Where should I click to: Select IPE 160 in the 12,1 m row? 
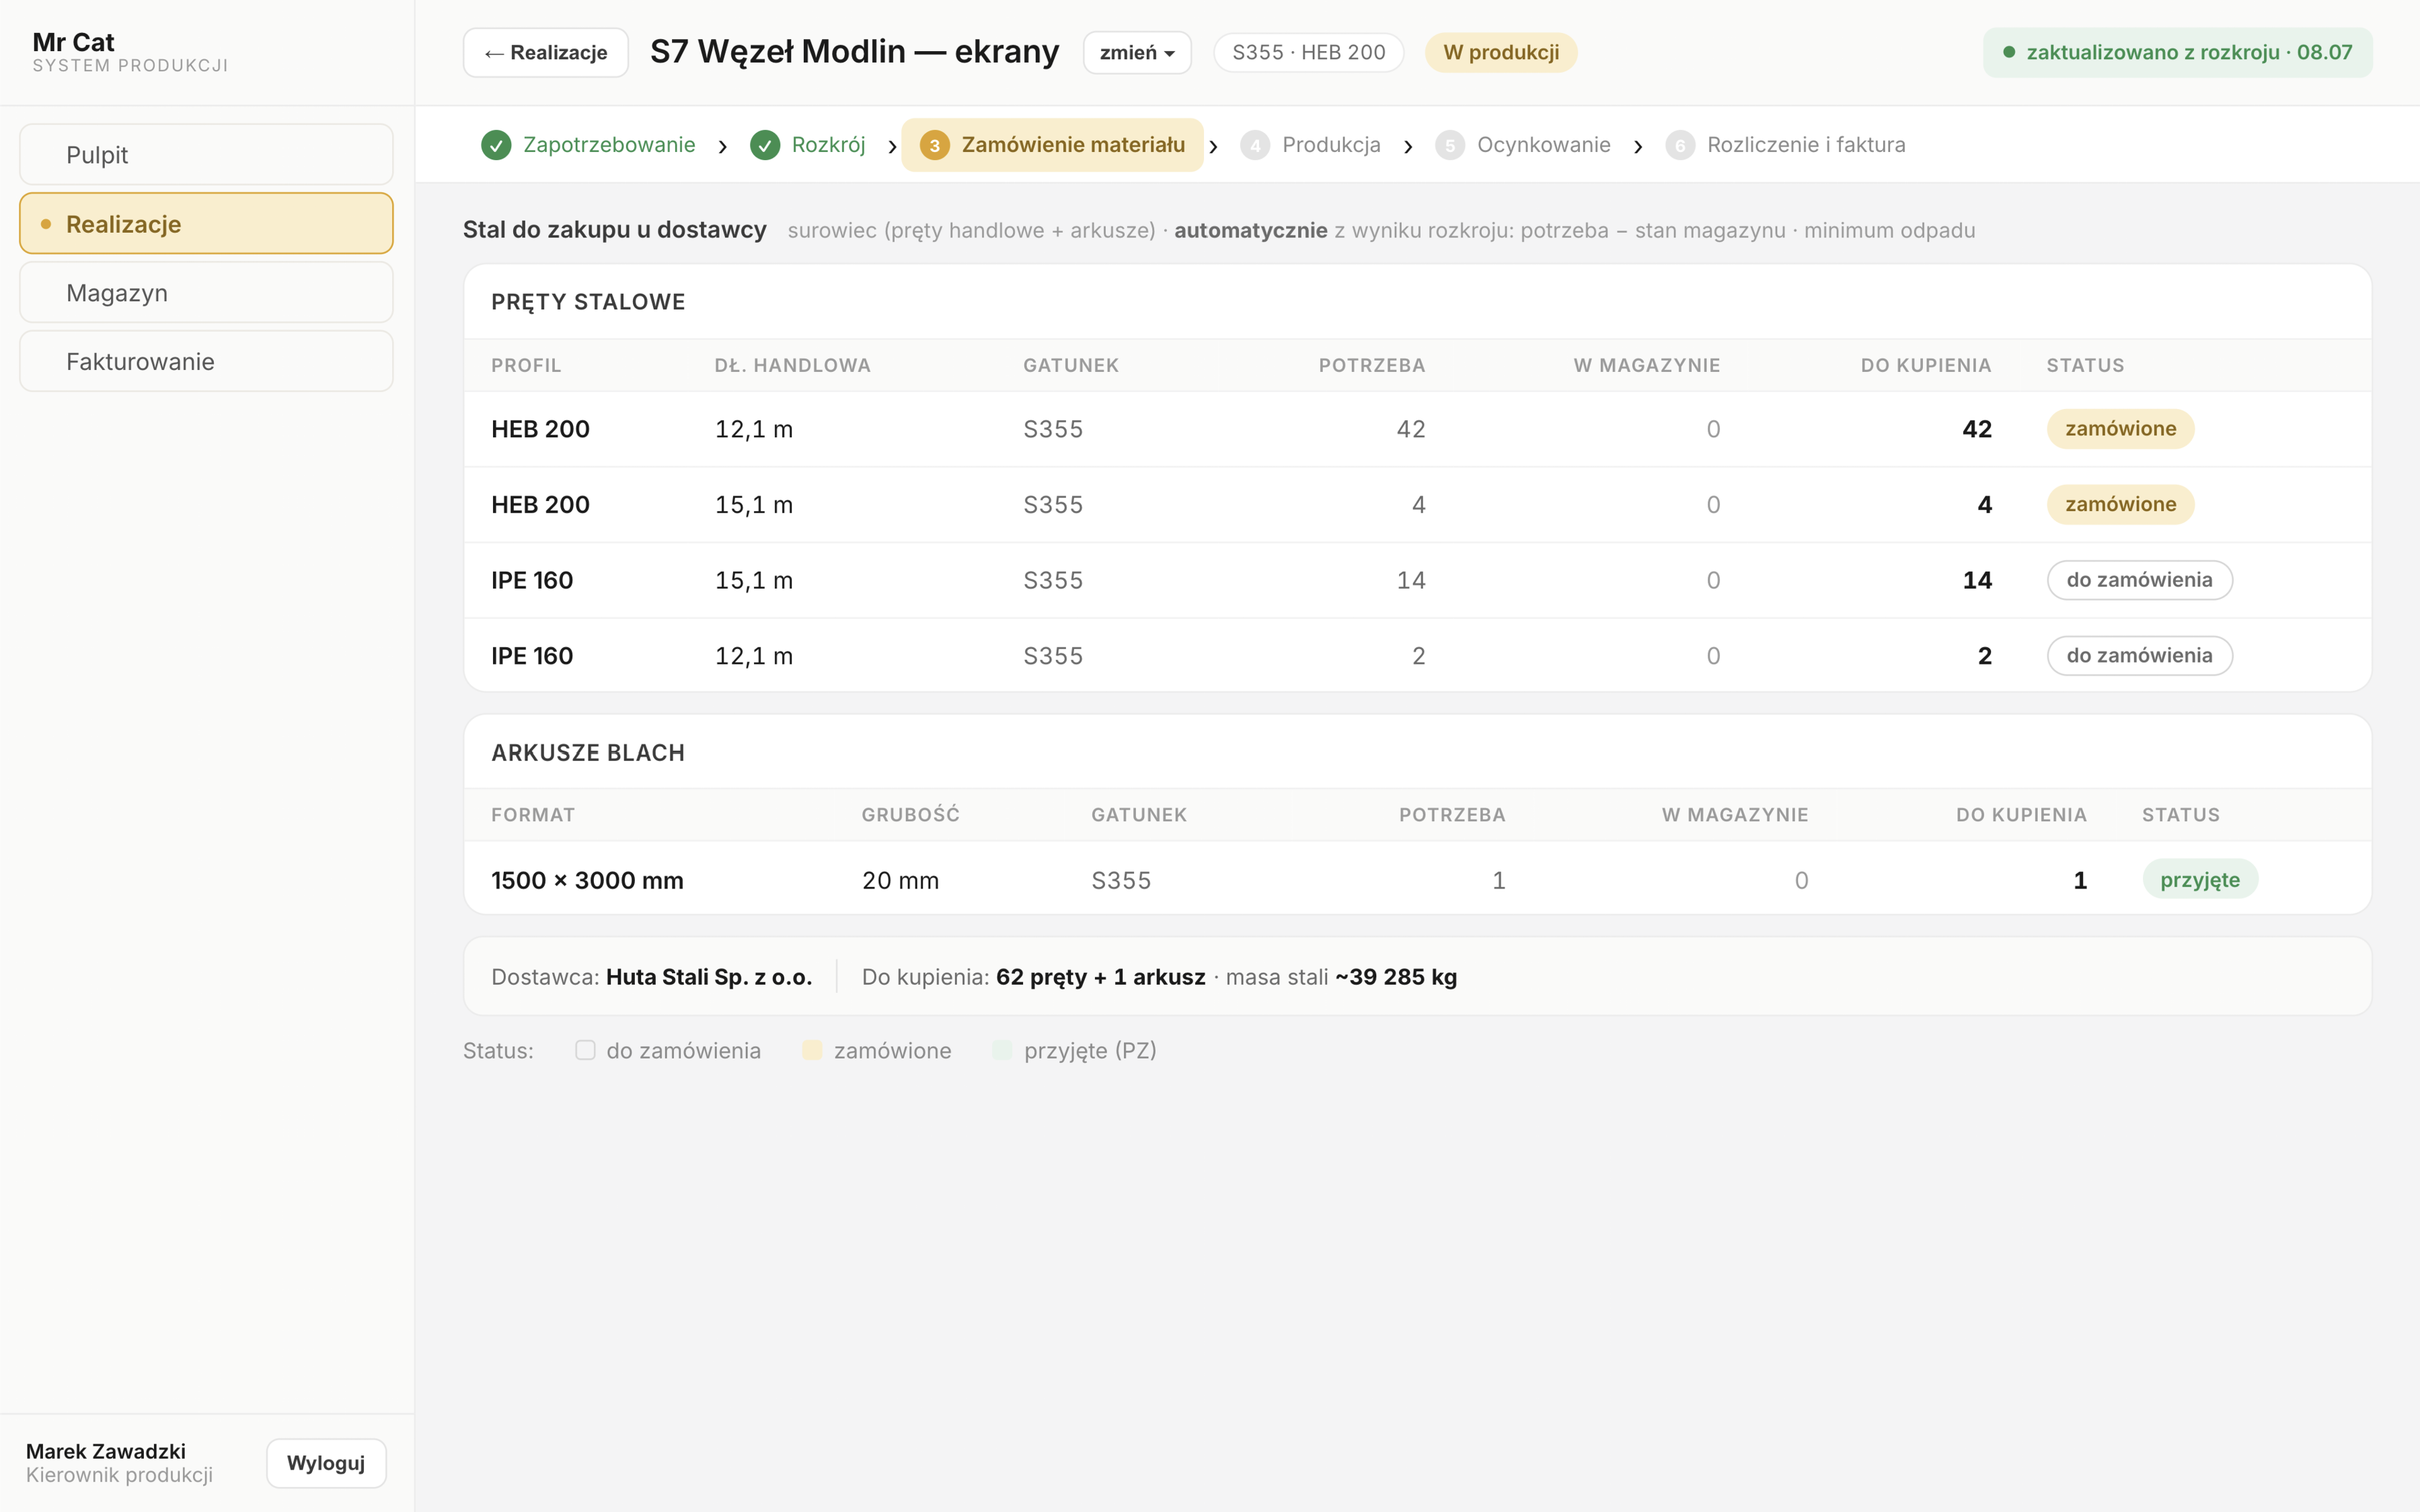pyautogui.click(x=532, y=656)
